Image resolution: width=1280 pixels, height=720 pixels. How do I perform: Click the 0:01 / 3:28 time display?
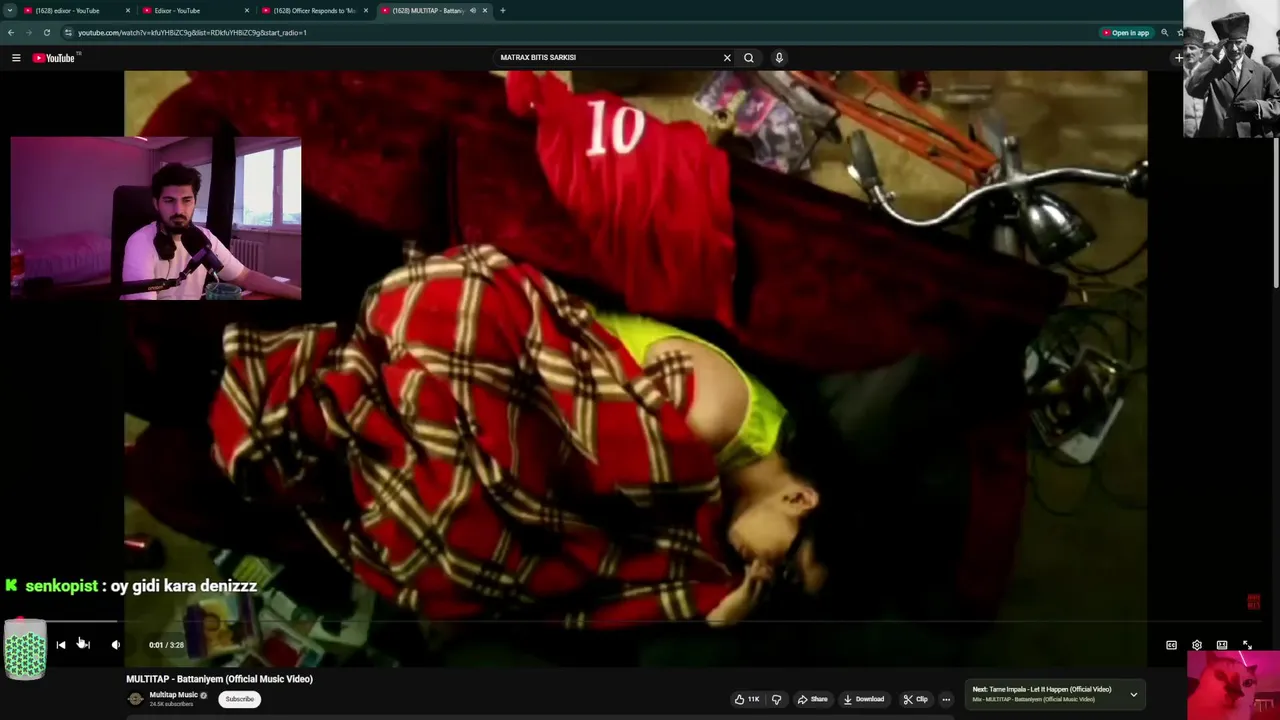click(x=166, y=645)
